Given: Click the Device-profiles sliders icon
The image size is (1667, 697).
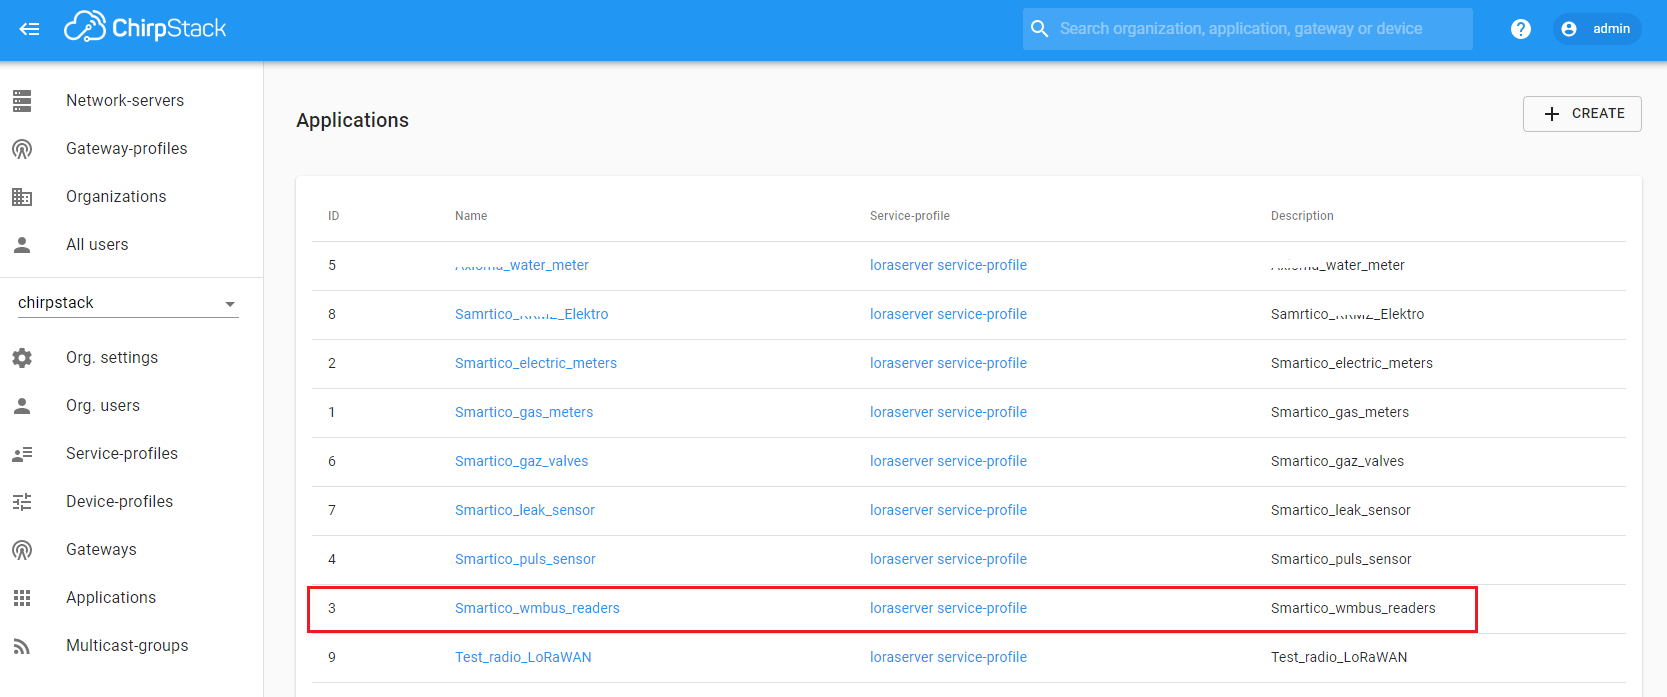Looking at the screenshot, I should (22, 502).
